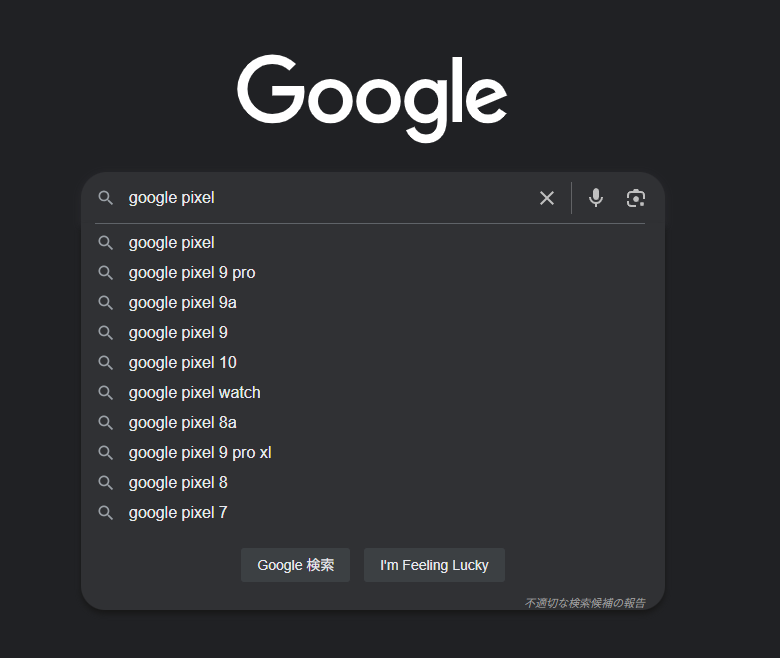Image resolution: width=780 pixels, height=658 pixels.
Task: Click magnifier icon beside google pixel 7
Action: coord(105,512)
